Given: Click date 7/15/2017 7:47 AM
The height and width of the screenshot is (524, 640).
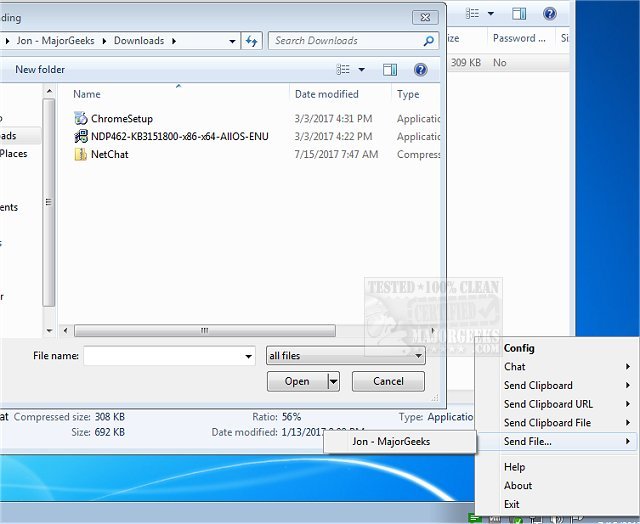Looking at the screenshot, I should 336,155.
